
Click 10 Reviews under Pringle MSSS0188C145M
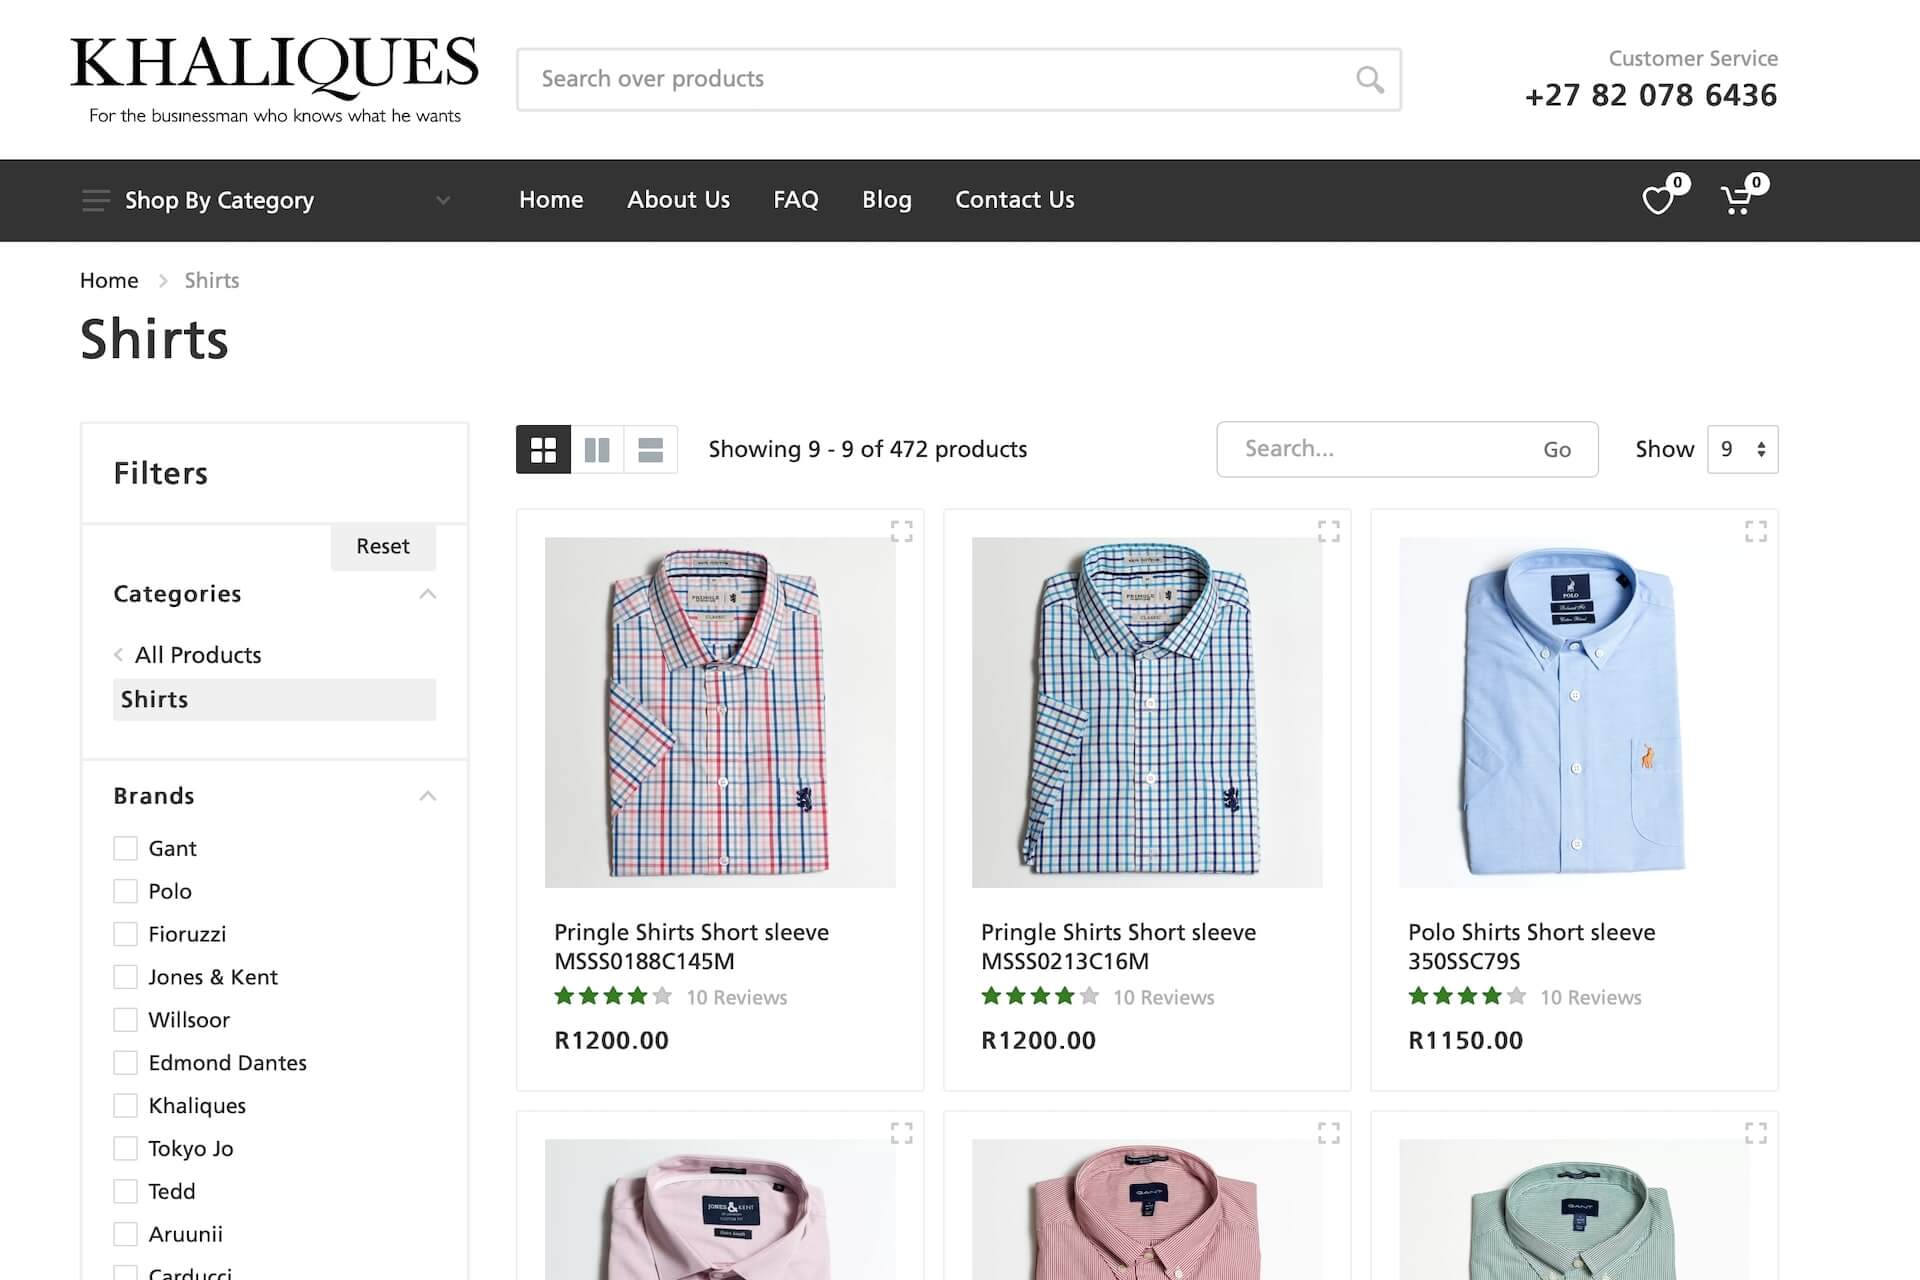pos(737,997)
